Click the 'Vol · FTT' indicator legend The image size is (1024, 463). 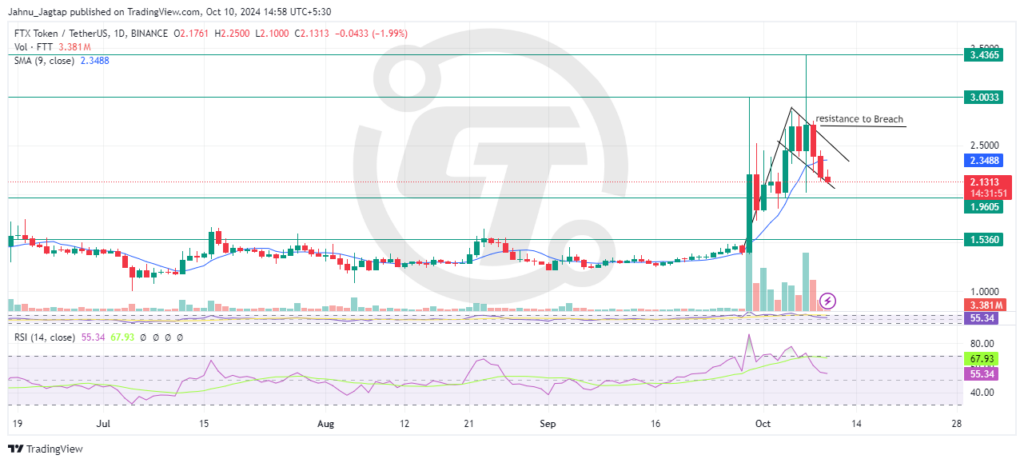35,47
